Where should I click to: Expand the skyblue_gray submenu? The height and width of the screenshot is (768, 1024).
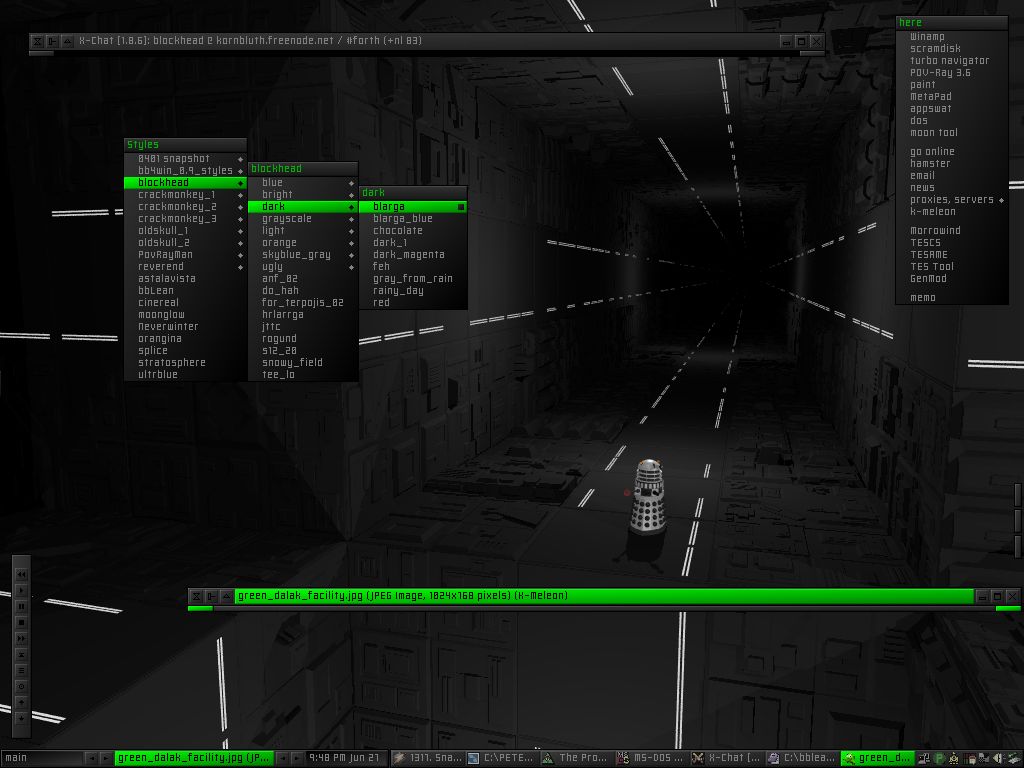pos(303,255)
